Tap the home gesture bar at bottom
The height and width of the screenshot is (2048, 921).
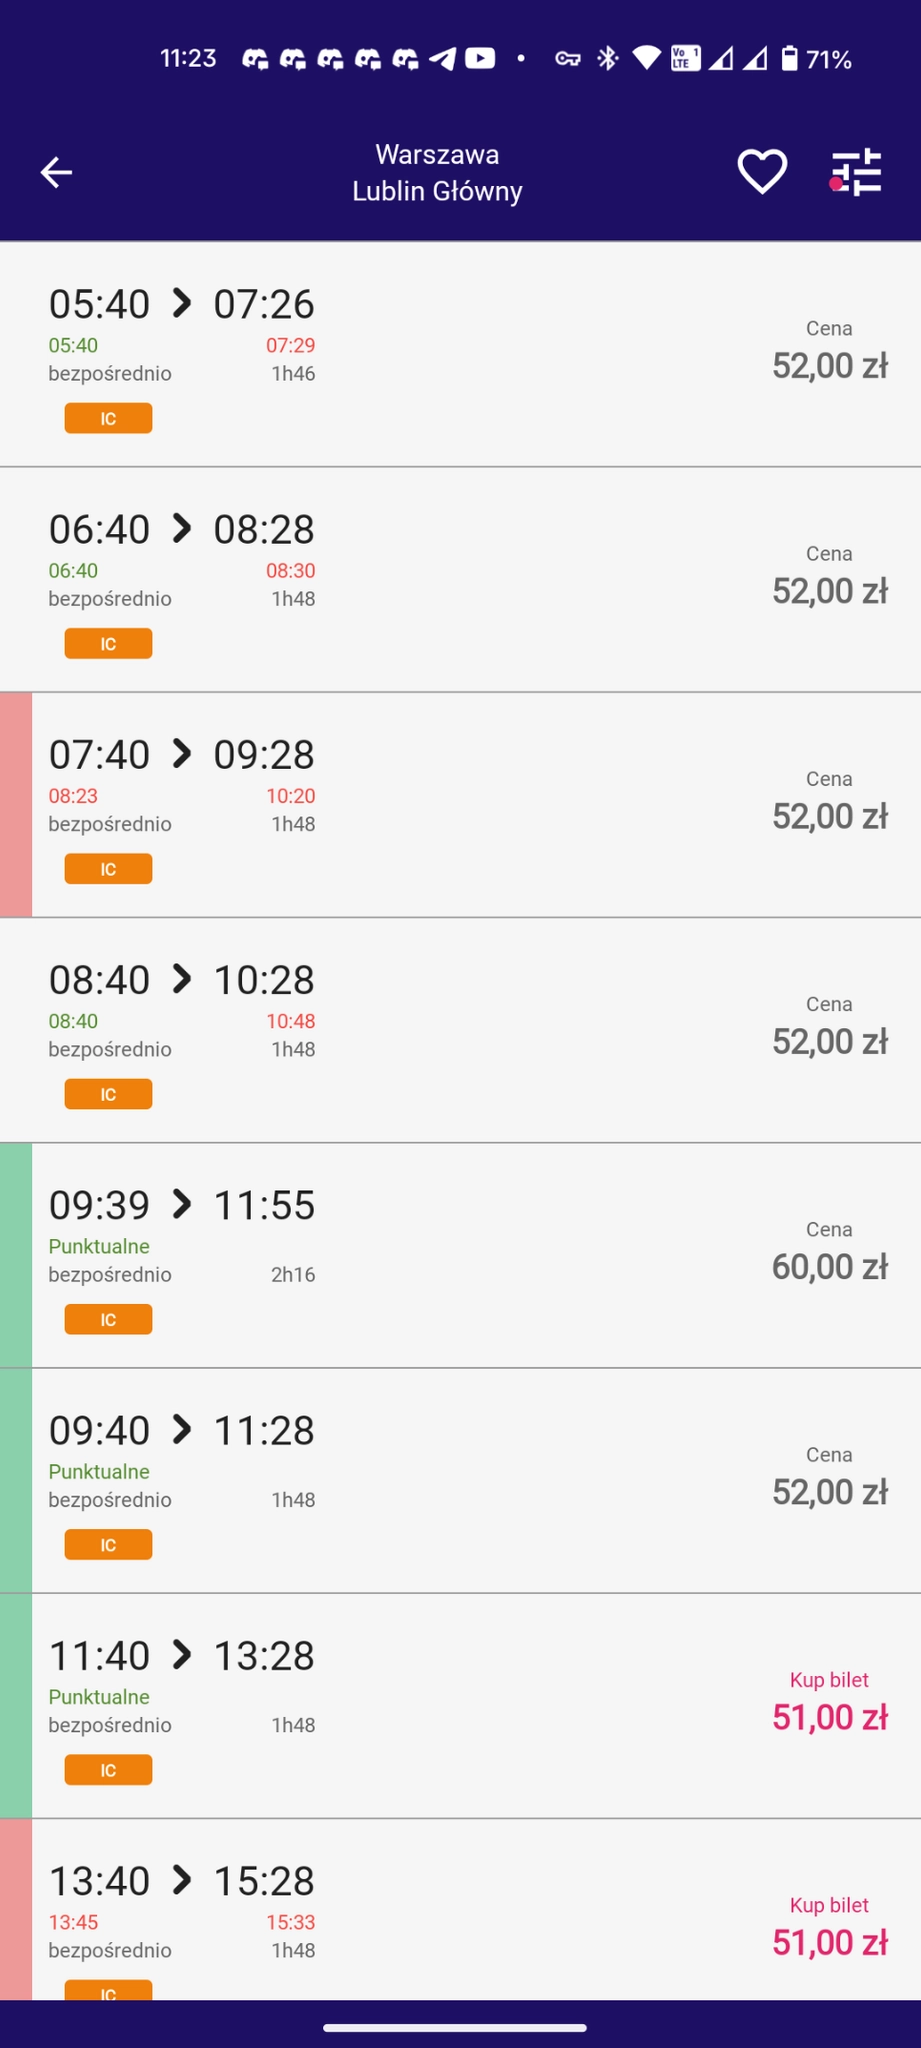point(455,2028)
